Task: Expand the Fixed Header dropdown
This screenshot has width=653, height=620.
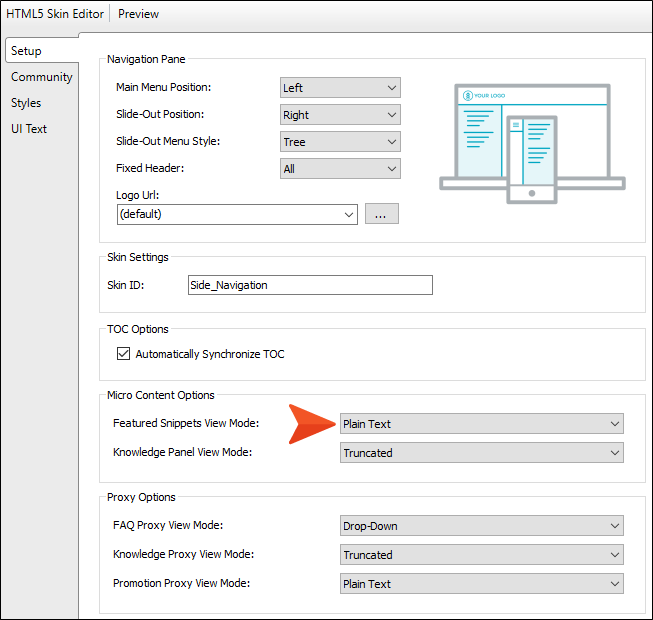Action: (340, 169)
